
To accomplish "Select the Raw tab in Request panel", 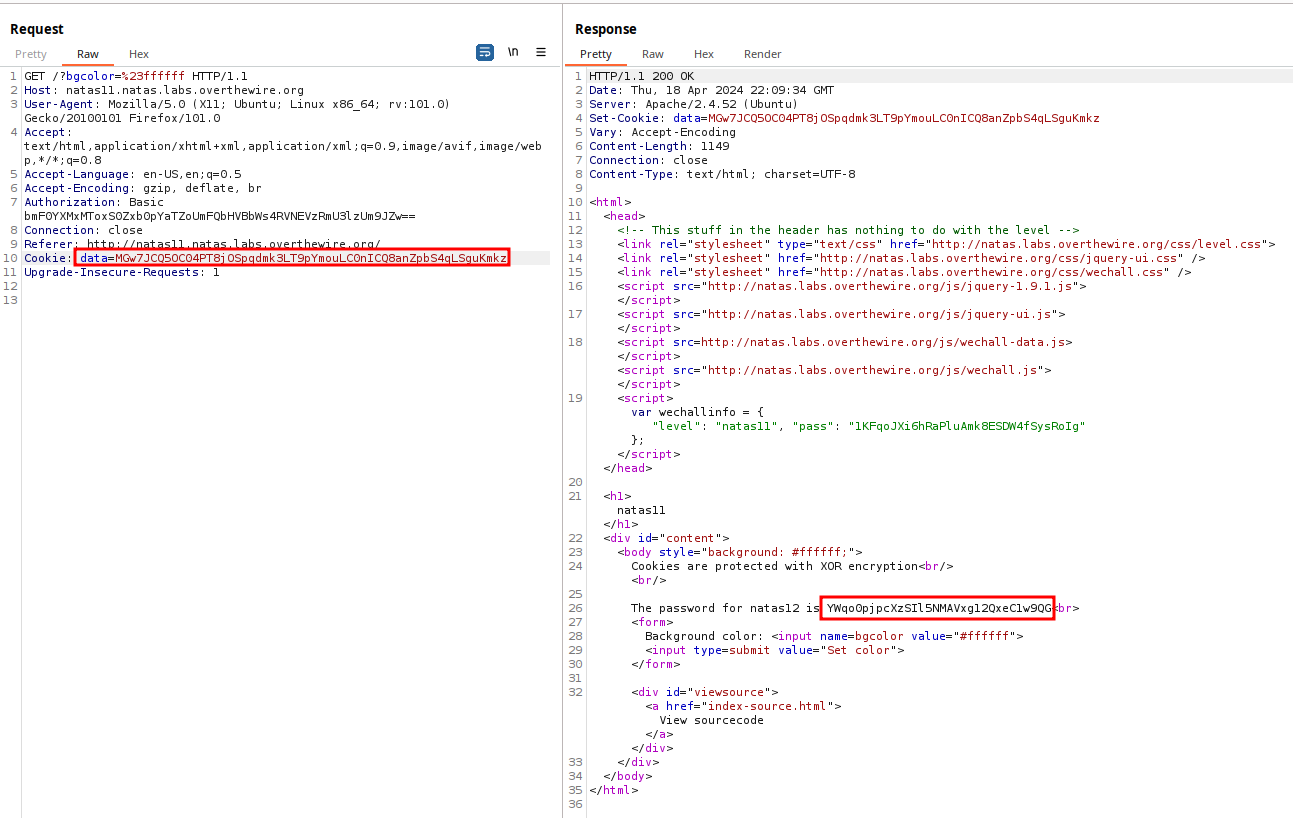I will (x=88, y=54).
